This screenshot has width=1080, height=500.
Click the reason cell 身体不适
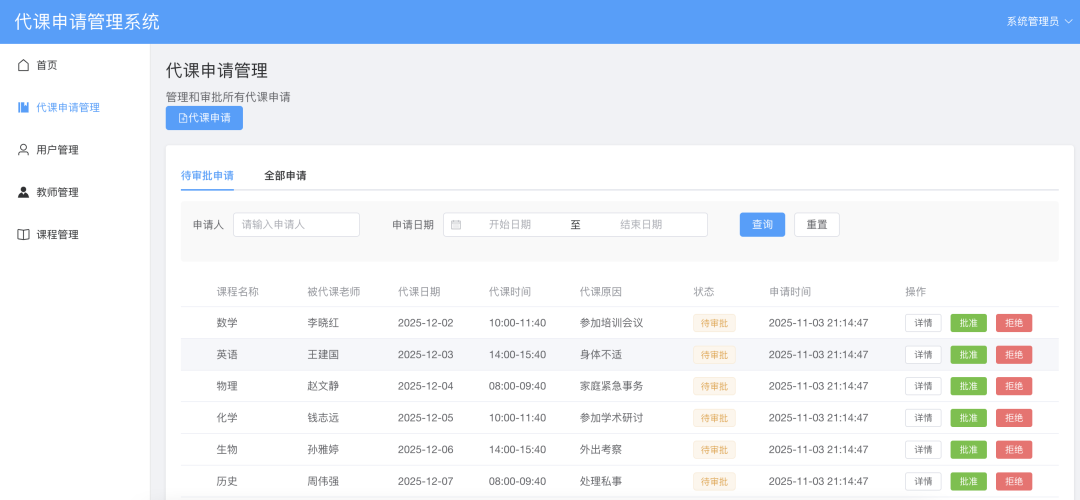[x=601, y=355]
